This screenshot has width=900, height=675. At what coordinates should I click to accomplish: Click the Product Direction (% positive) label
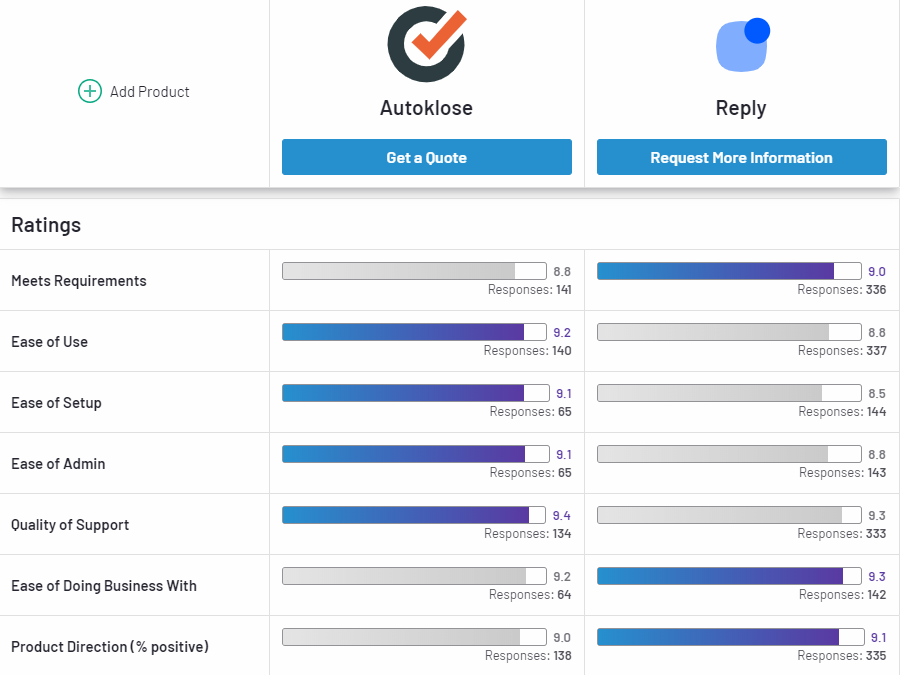click(x=110, y=647)
